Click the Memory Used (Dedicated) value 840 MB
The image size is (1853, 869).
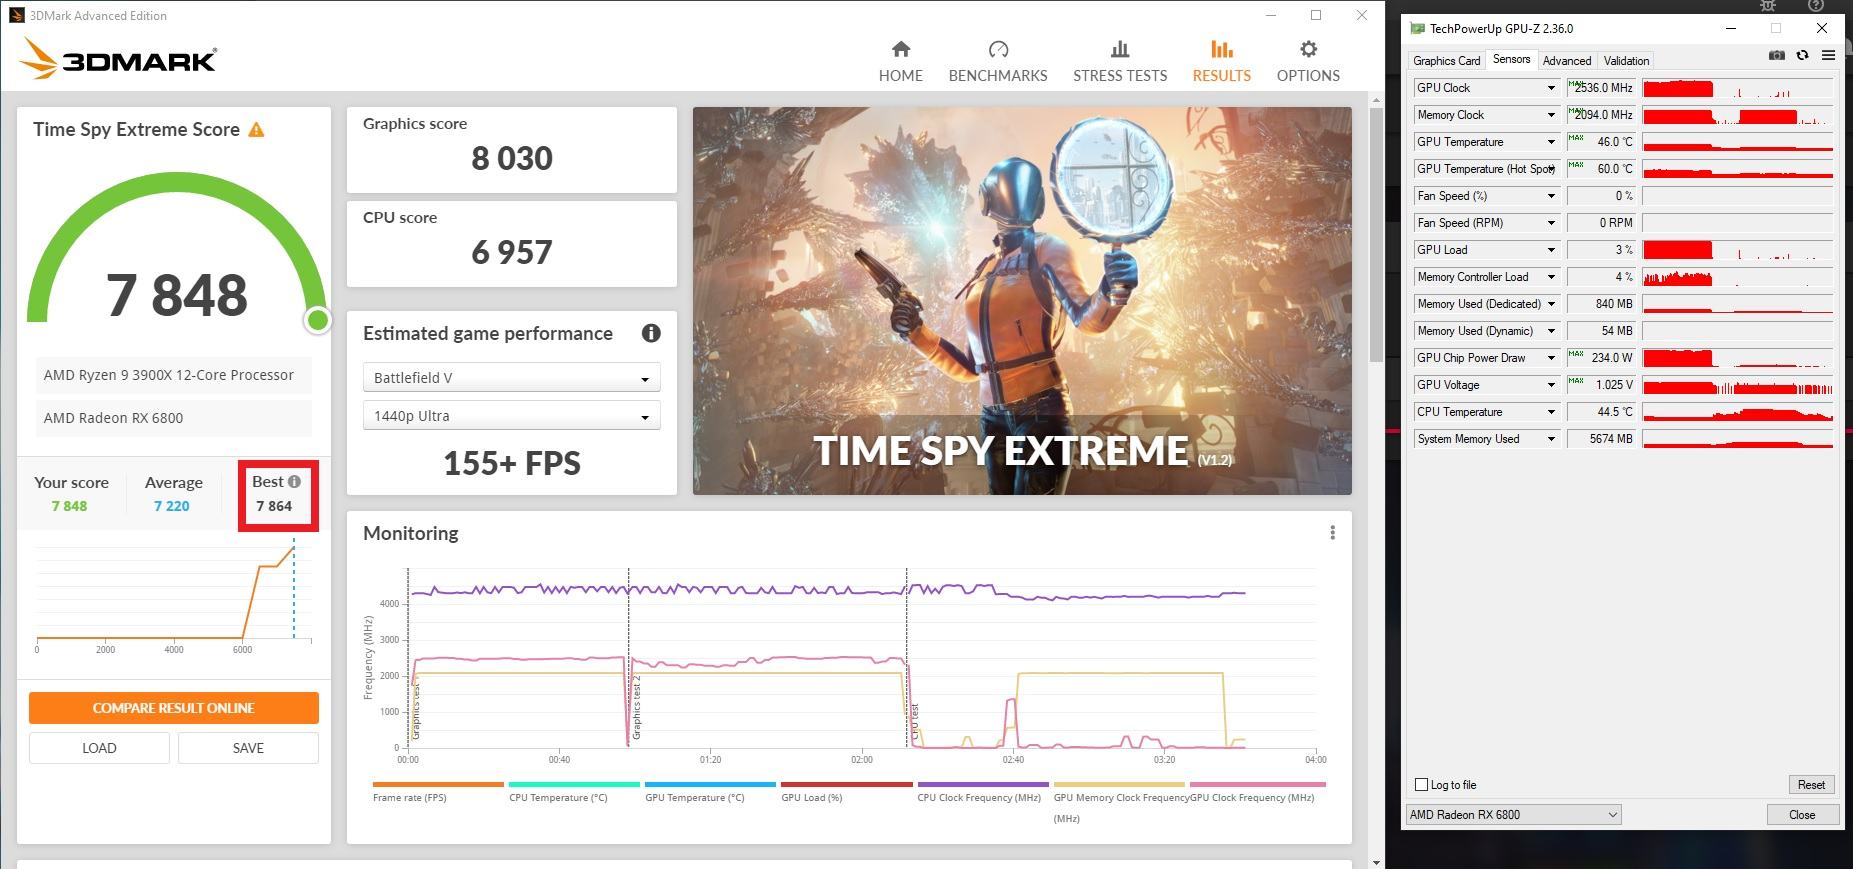pyautogui.click(x=1601, y=304)
